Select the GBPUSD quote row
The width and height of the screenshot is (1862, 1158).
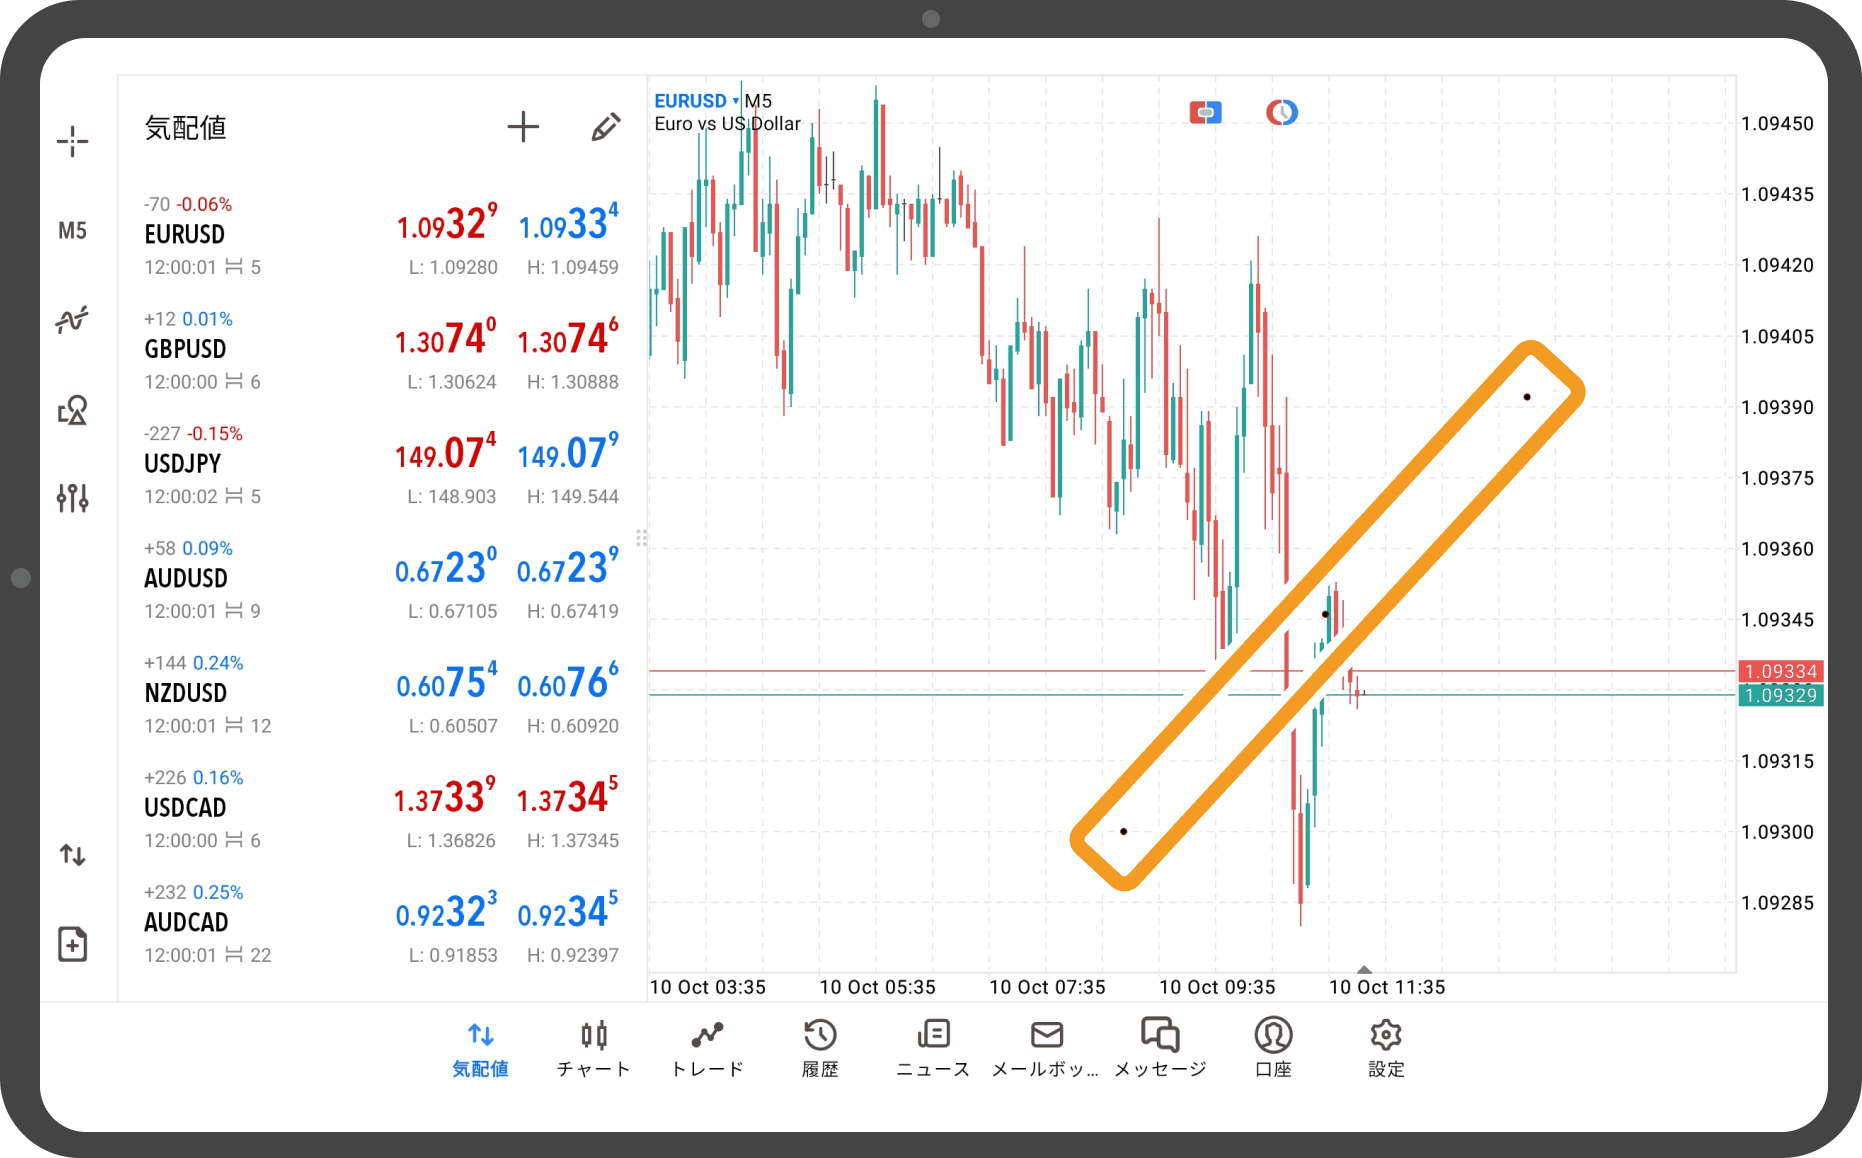[381, 350]
